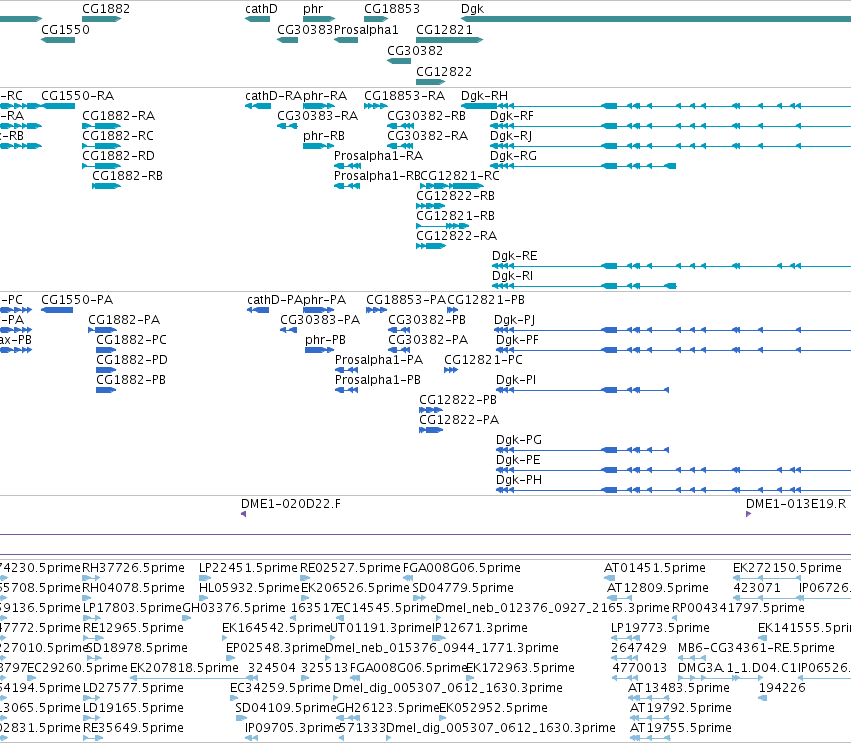The width and height of the screenshot is (851, 743).
Task: Click the CG12822 gene label
Action: pyautogui.click(x=444, y=72)
